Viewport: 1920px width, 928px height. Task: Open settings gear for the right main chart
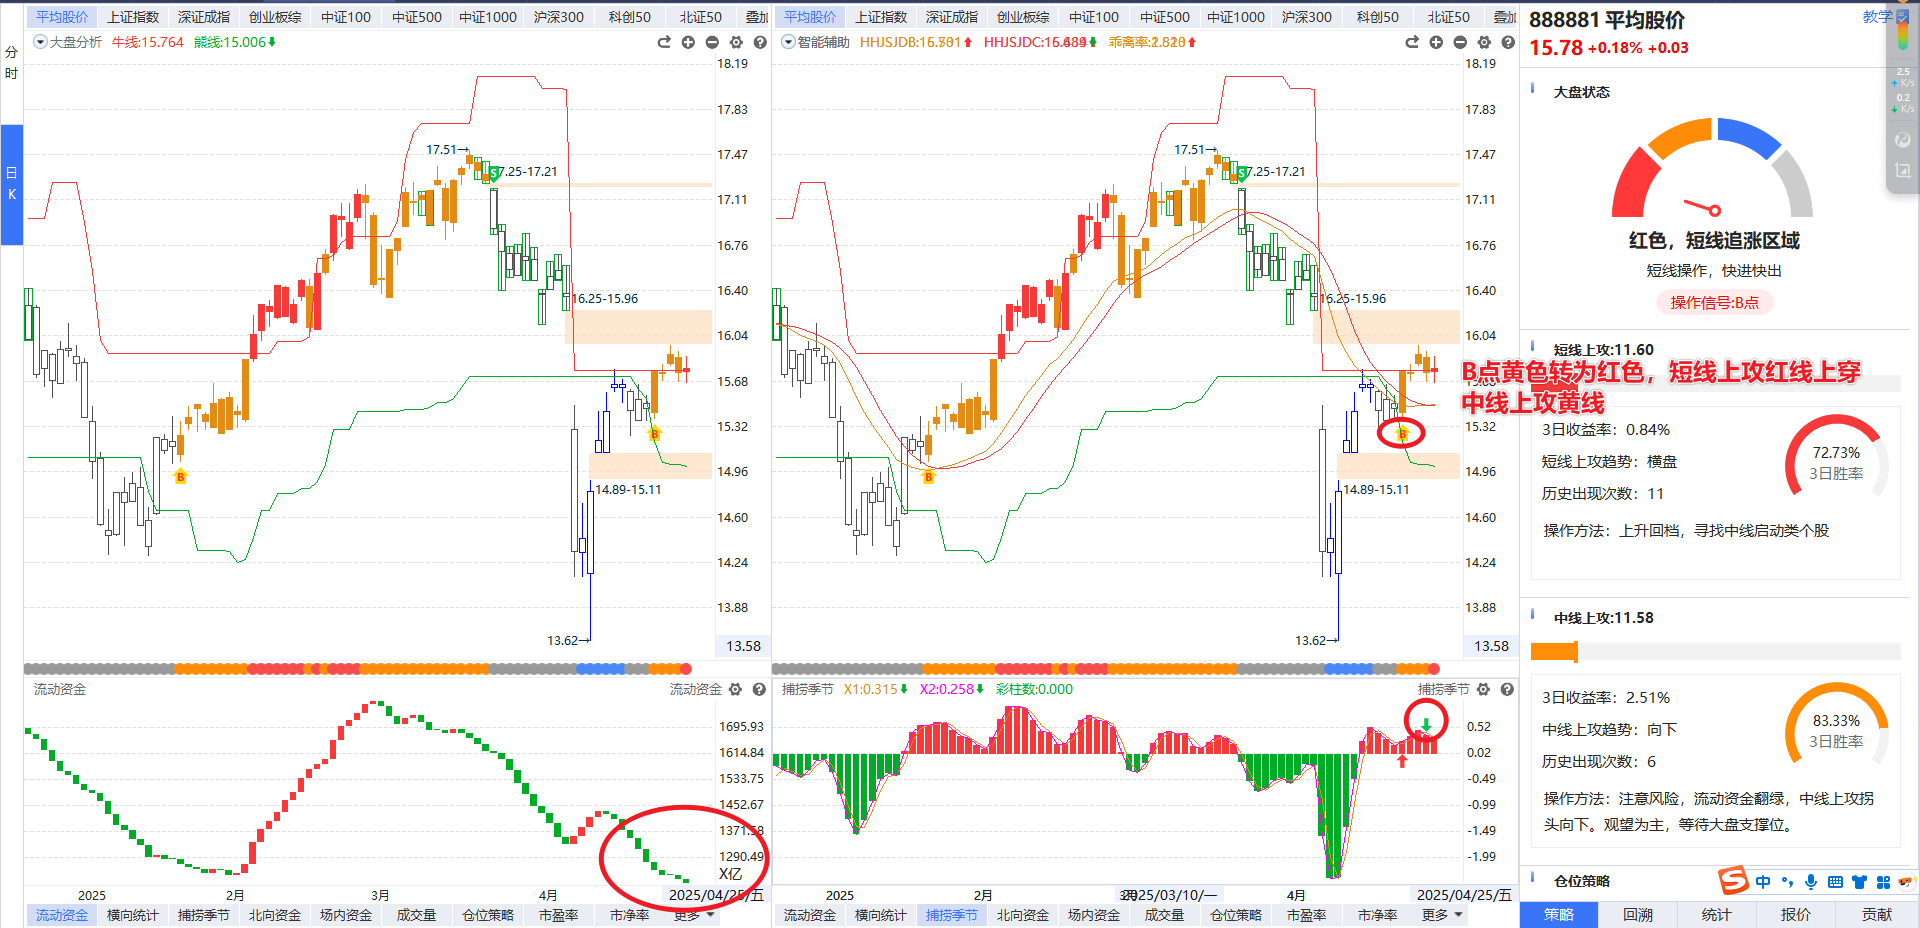click(x=1484, y=42)
